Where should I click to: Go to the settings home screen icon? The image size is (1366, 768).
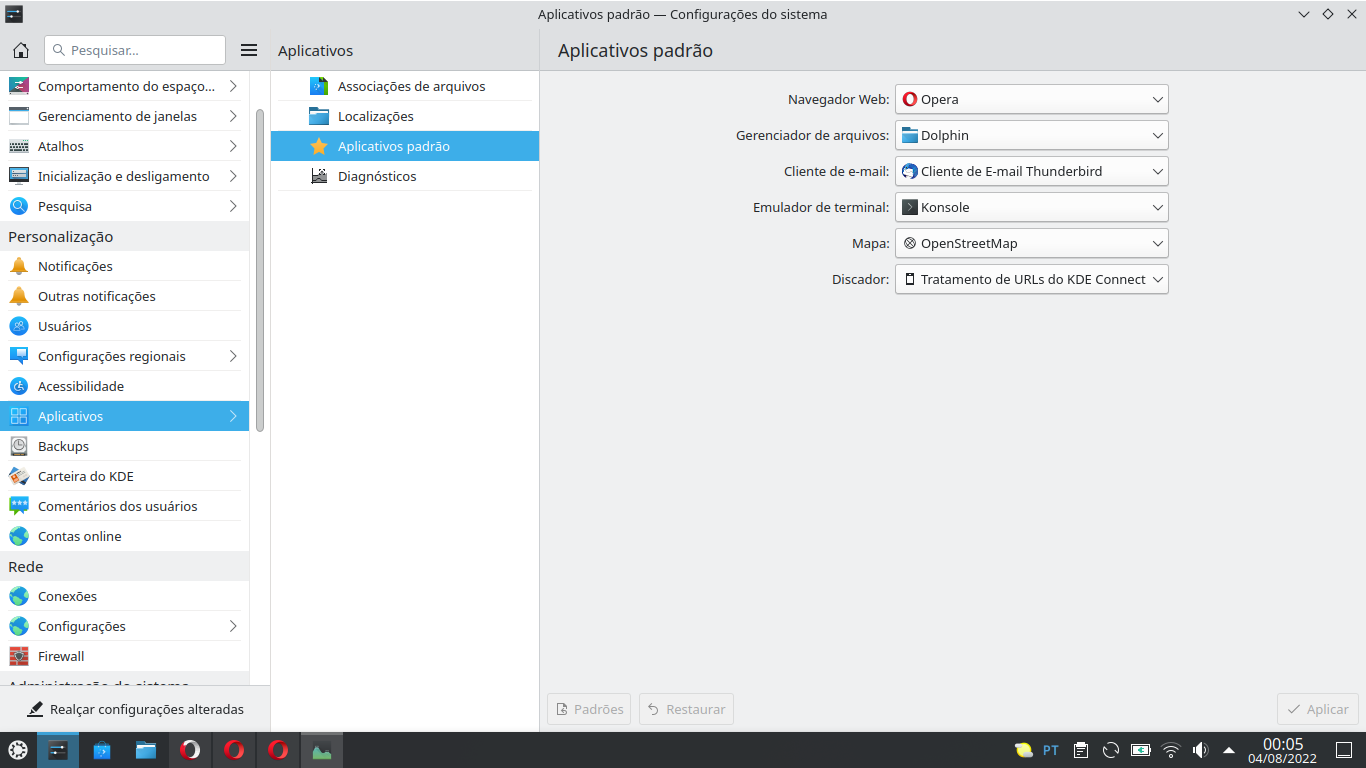click(x=20, y=50)
